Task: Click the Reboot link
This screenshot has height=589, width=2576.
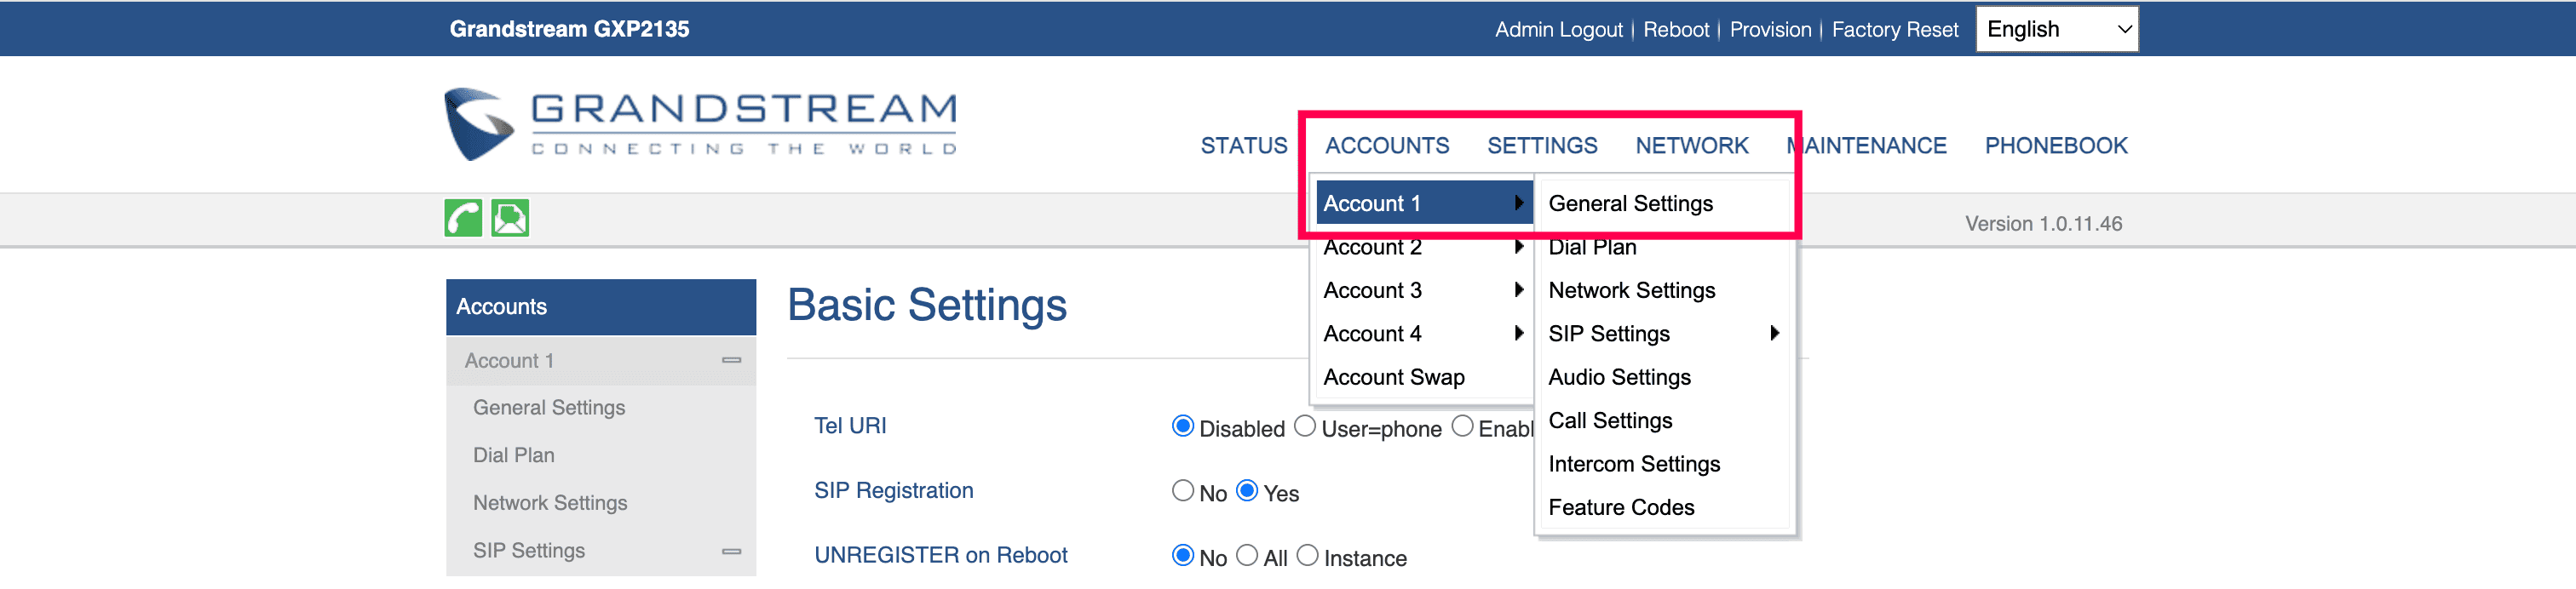Action: 1675,30
